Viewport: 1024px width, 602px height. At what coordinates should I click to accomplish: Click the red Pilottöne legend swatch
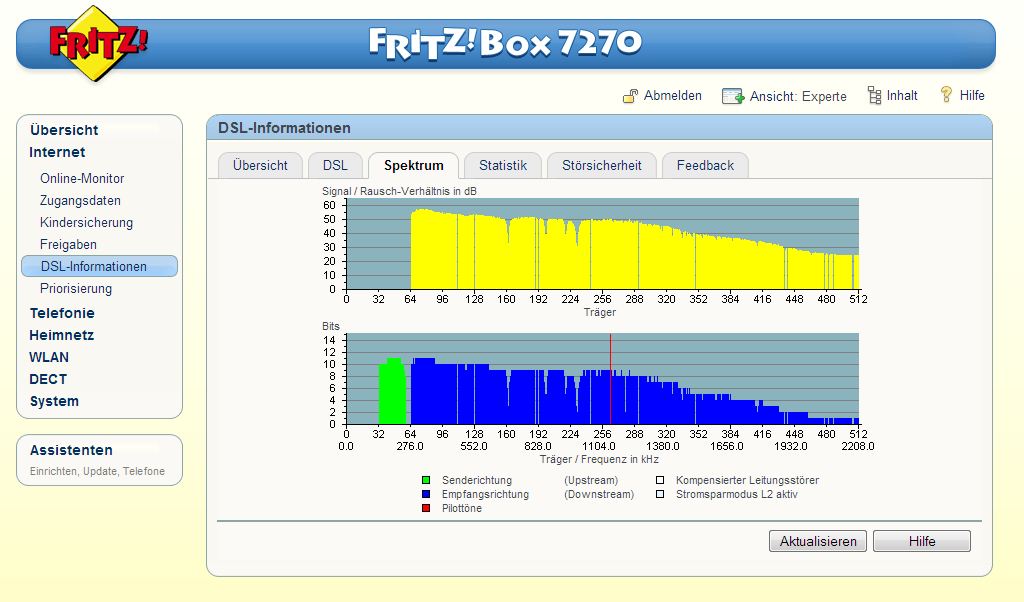pos(426,508)
